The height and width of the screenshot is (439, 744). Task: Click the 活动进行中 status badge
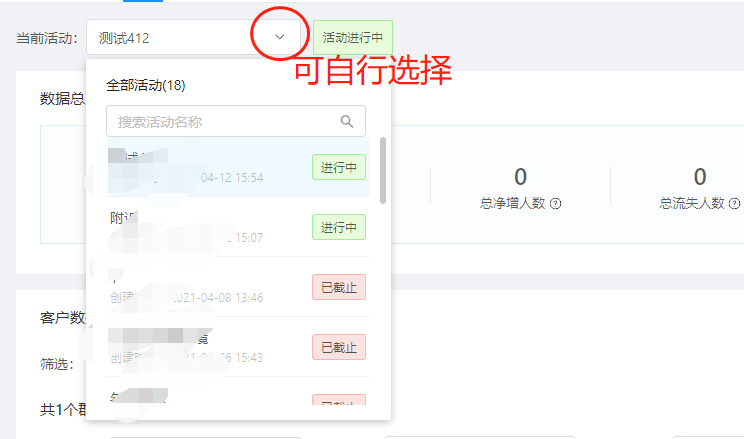coord(353,37)
